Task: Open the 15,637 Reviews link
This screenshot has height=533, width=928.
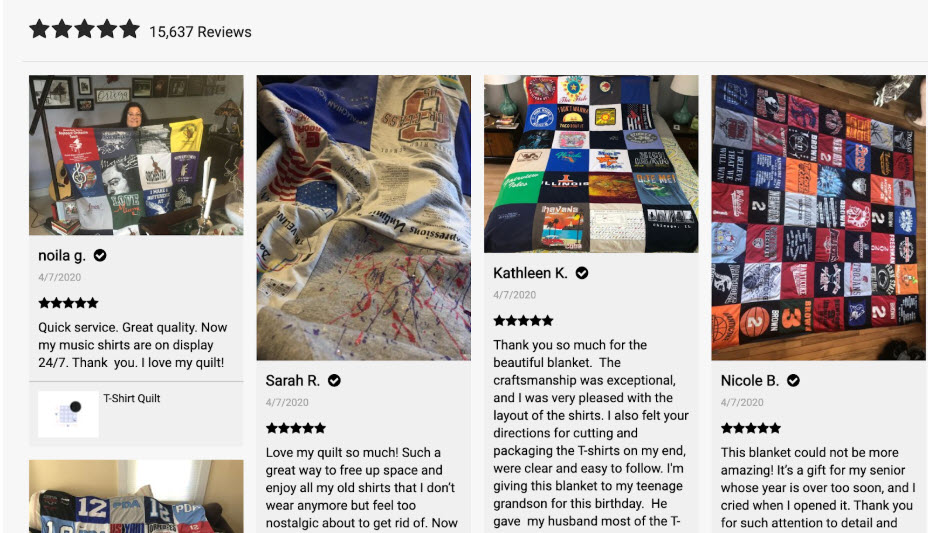Action: [200, 32]
